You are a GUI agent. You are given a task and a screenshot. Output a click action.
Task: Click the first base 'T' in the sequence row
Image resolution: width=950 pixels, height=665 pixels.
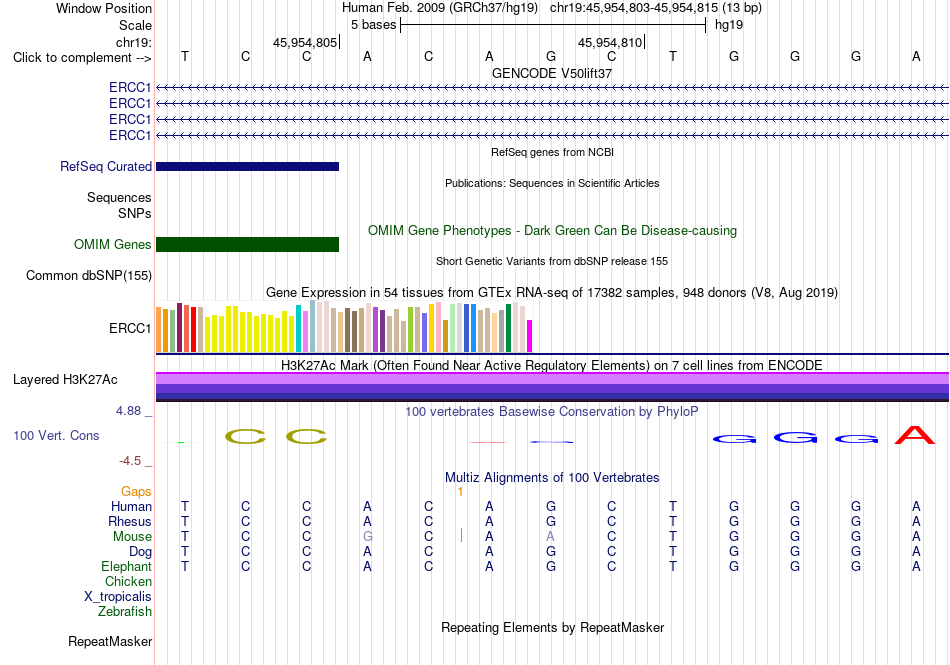(x=185, y=56)
